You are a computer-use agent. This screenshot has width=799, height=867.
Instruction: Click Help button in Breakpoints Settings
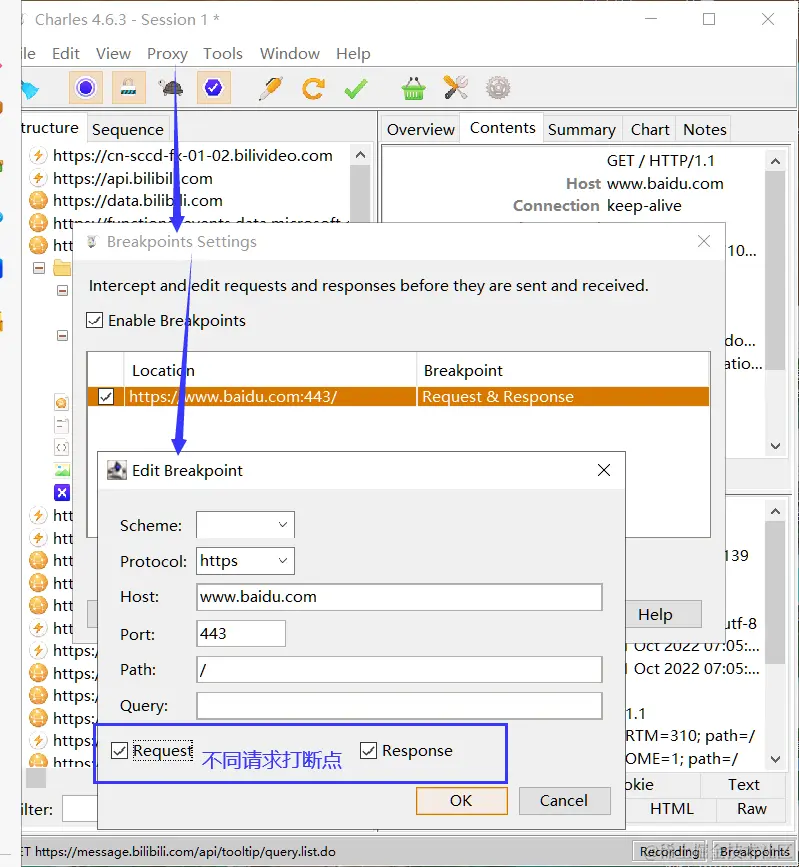pos(655,614)
